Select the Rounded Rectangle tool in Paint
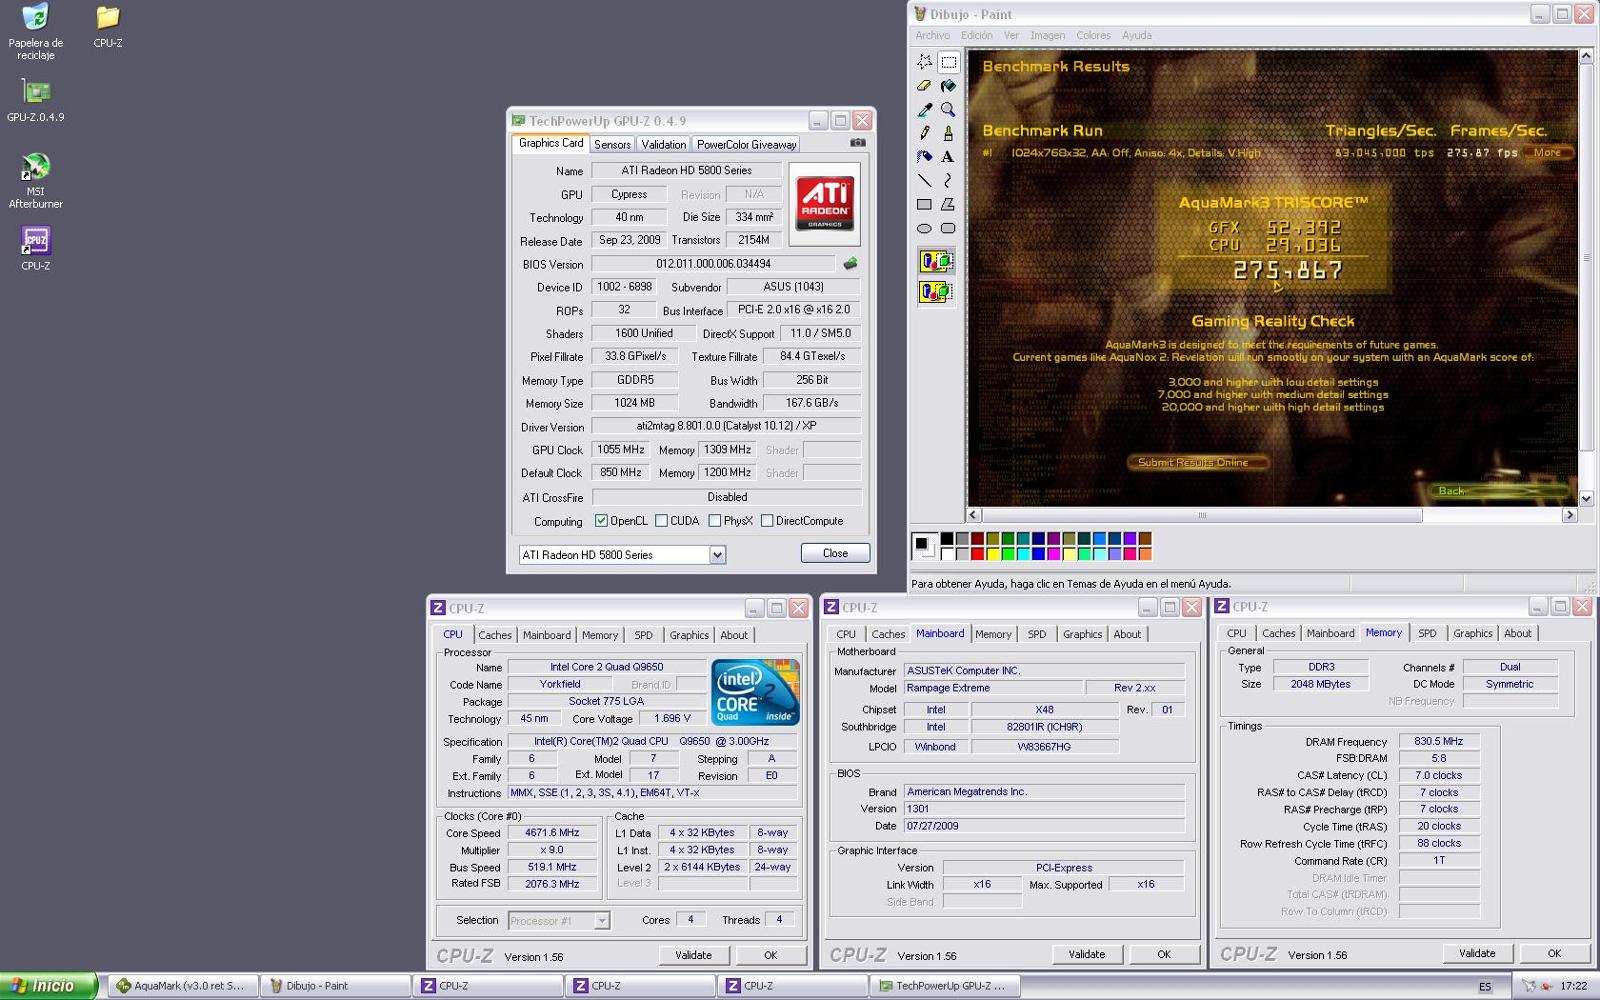 click(x=948, y=229)
